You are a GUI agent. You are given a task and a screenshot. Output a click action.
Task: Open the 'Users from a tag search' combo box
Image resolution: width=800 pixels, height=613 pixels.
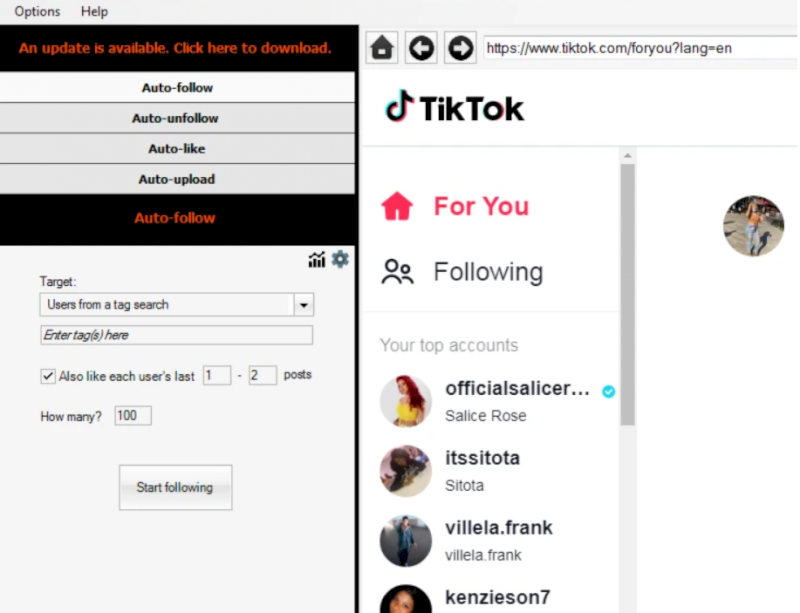177,305
